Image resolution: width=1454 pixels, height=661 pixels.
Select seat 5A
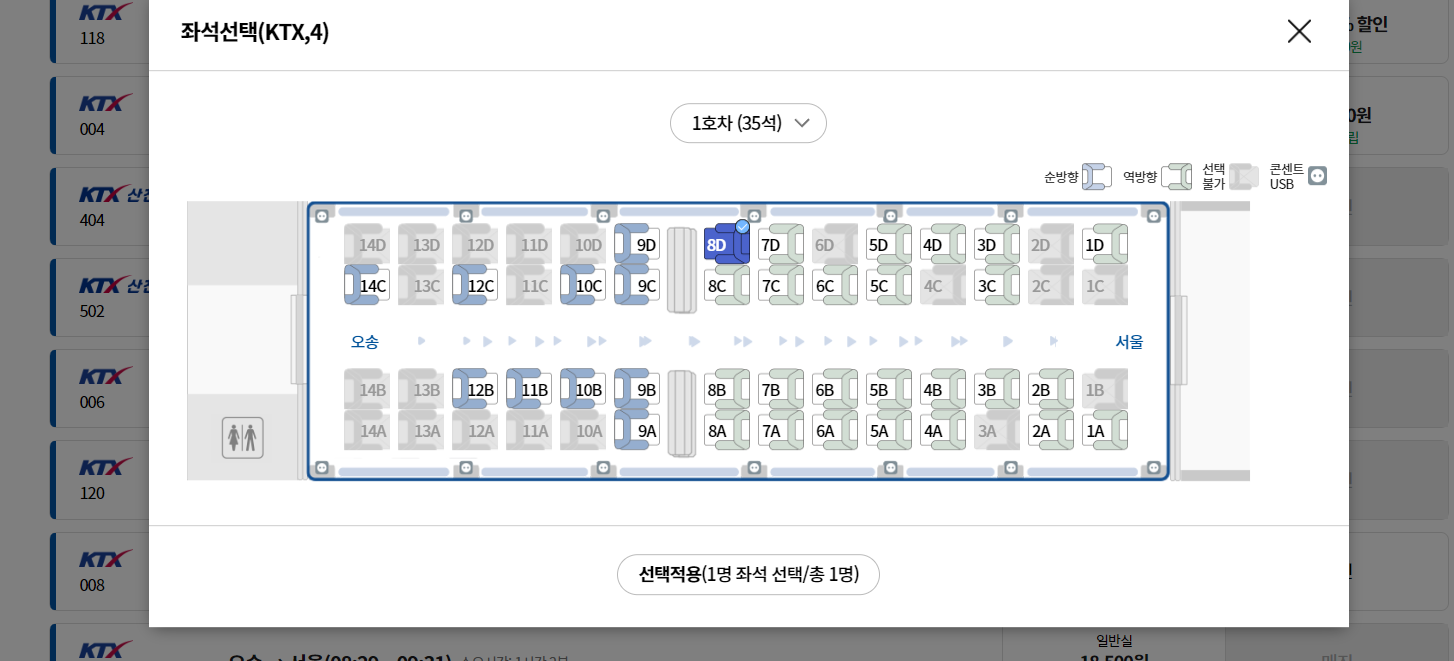[x=889, y=431]
